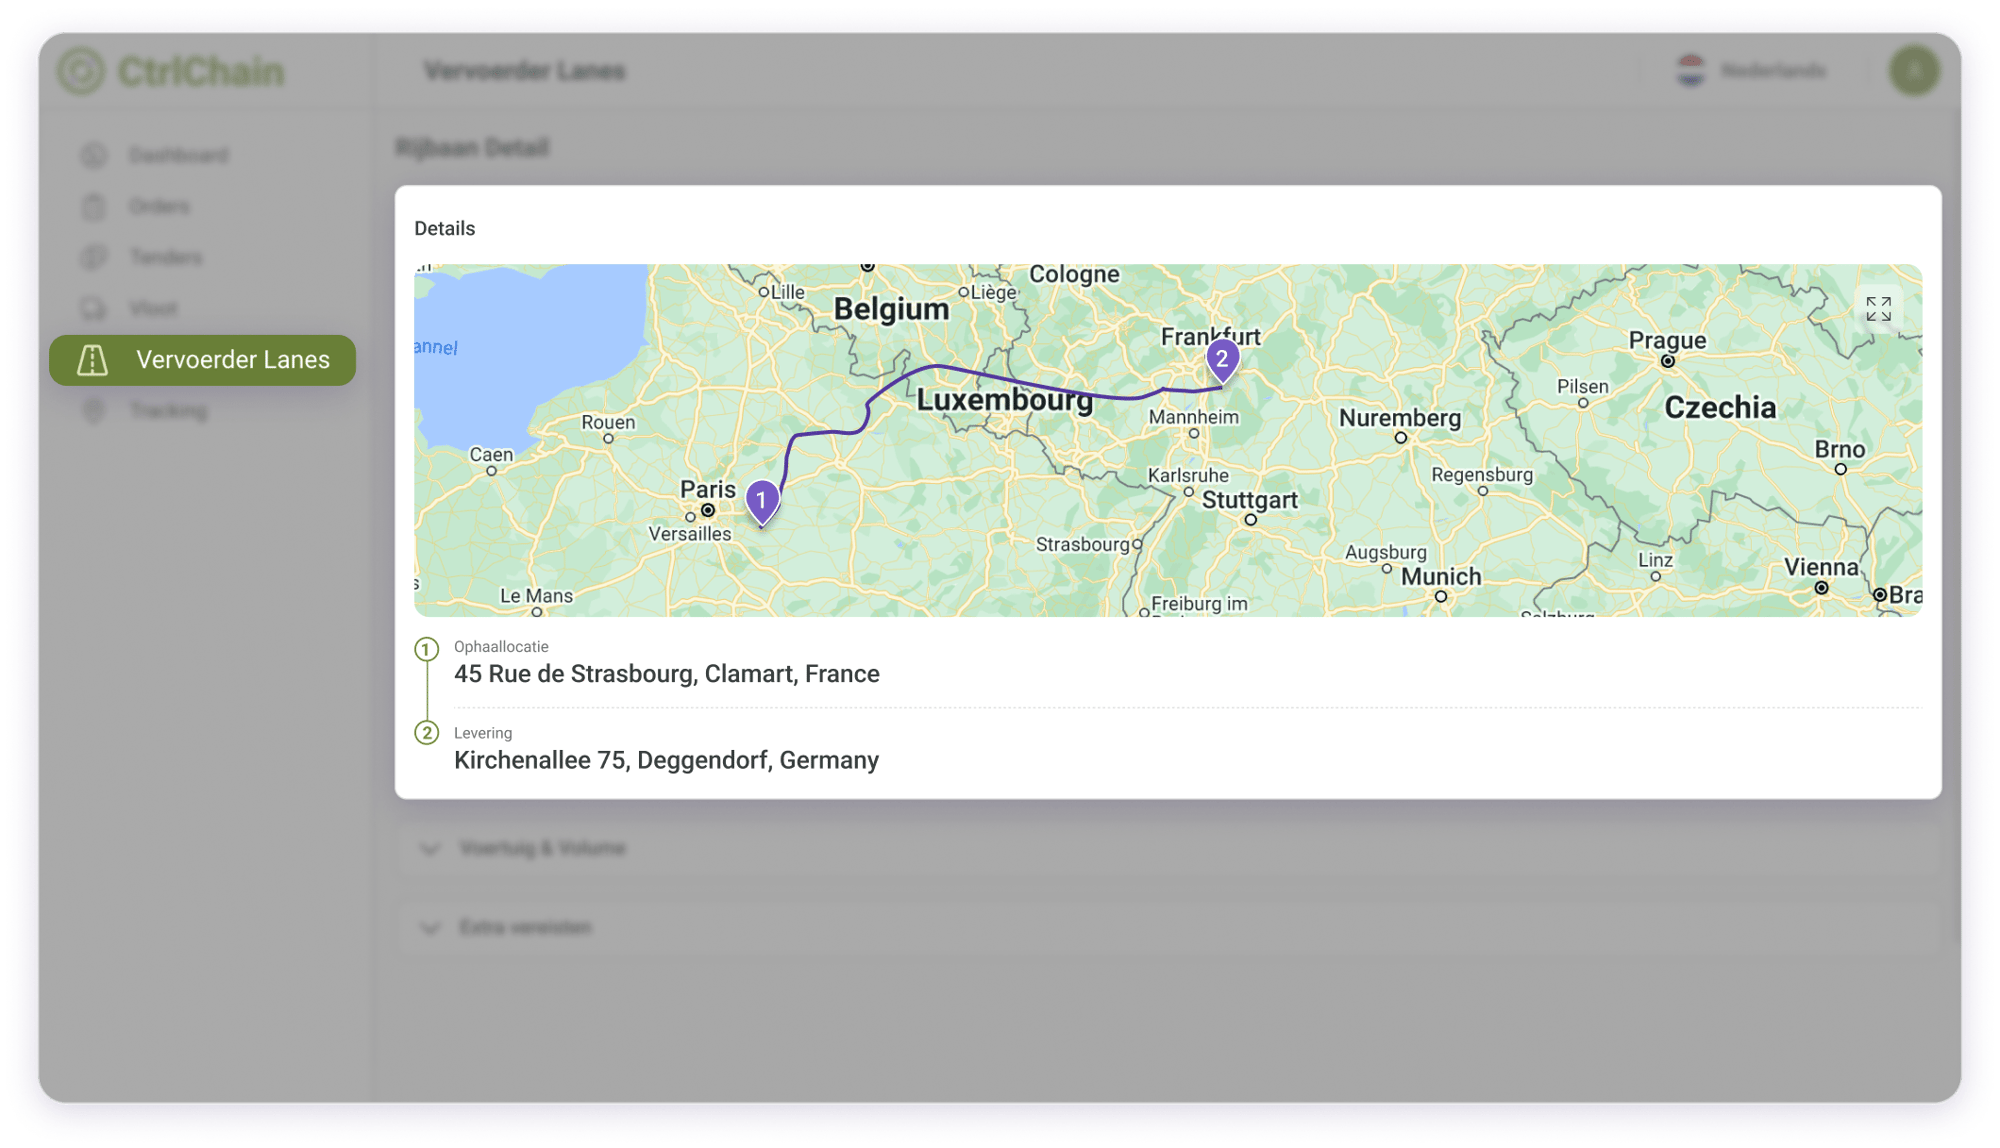
Task: Select the pickup address 45 Rue de Strasbourg
Action: [x=667, y=674]
